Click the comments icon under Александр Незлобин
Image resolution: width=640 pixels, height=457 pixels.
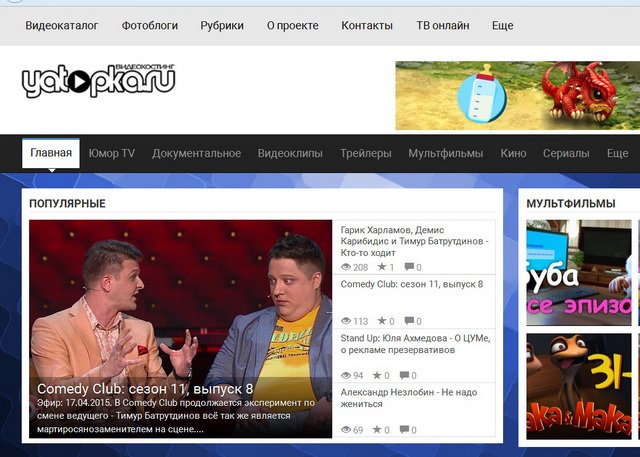click(x=404, y=429)
